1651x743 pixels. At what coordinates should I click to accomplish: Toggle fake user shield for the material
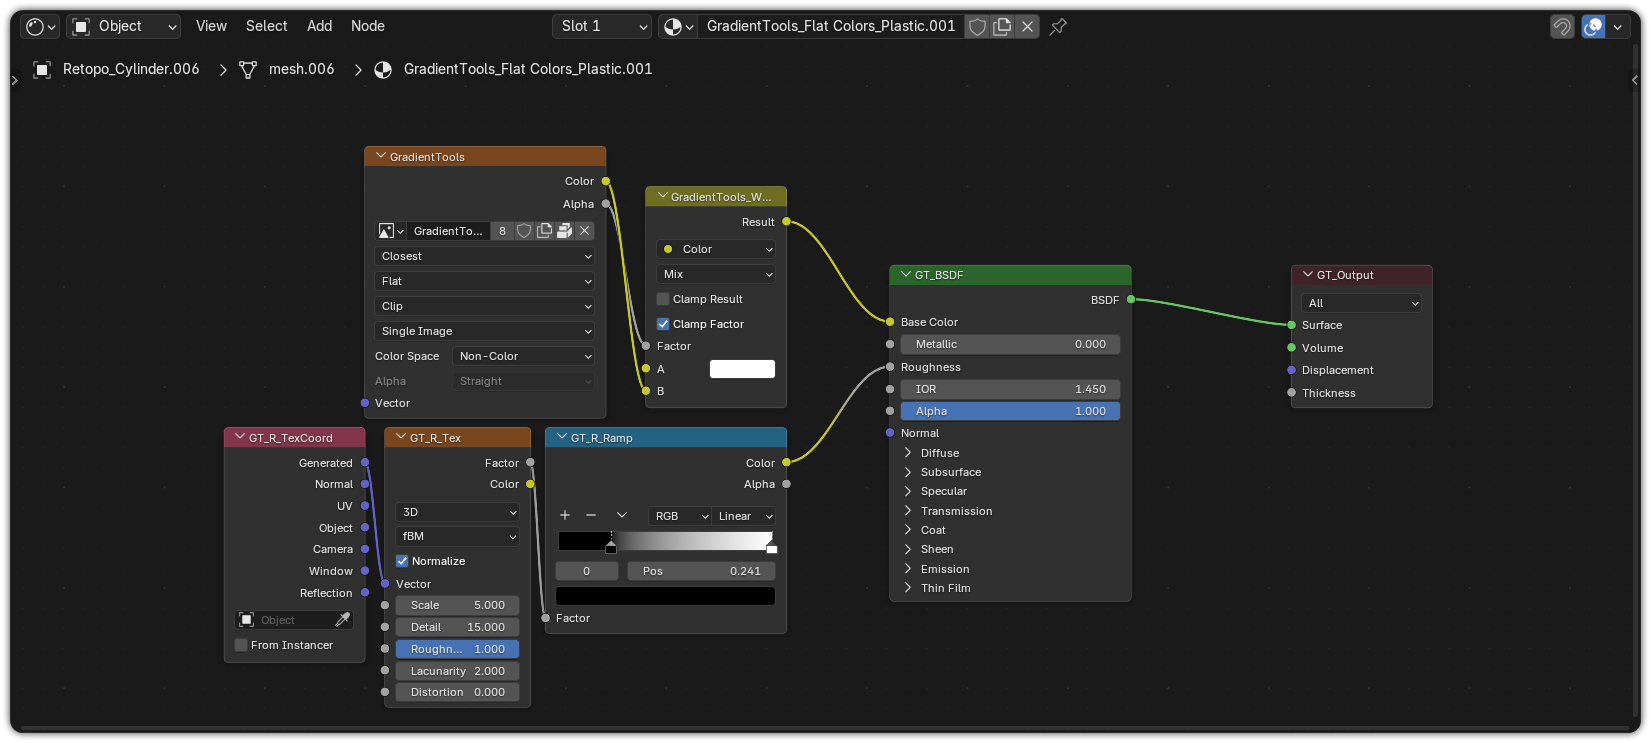pyautogui.click(x=977, y=27)
